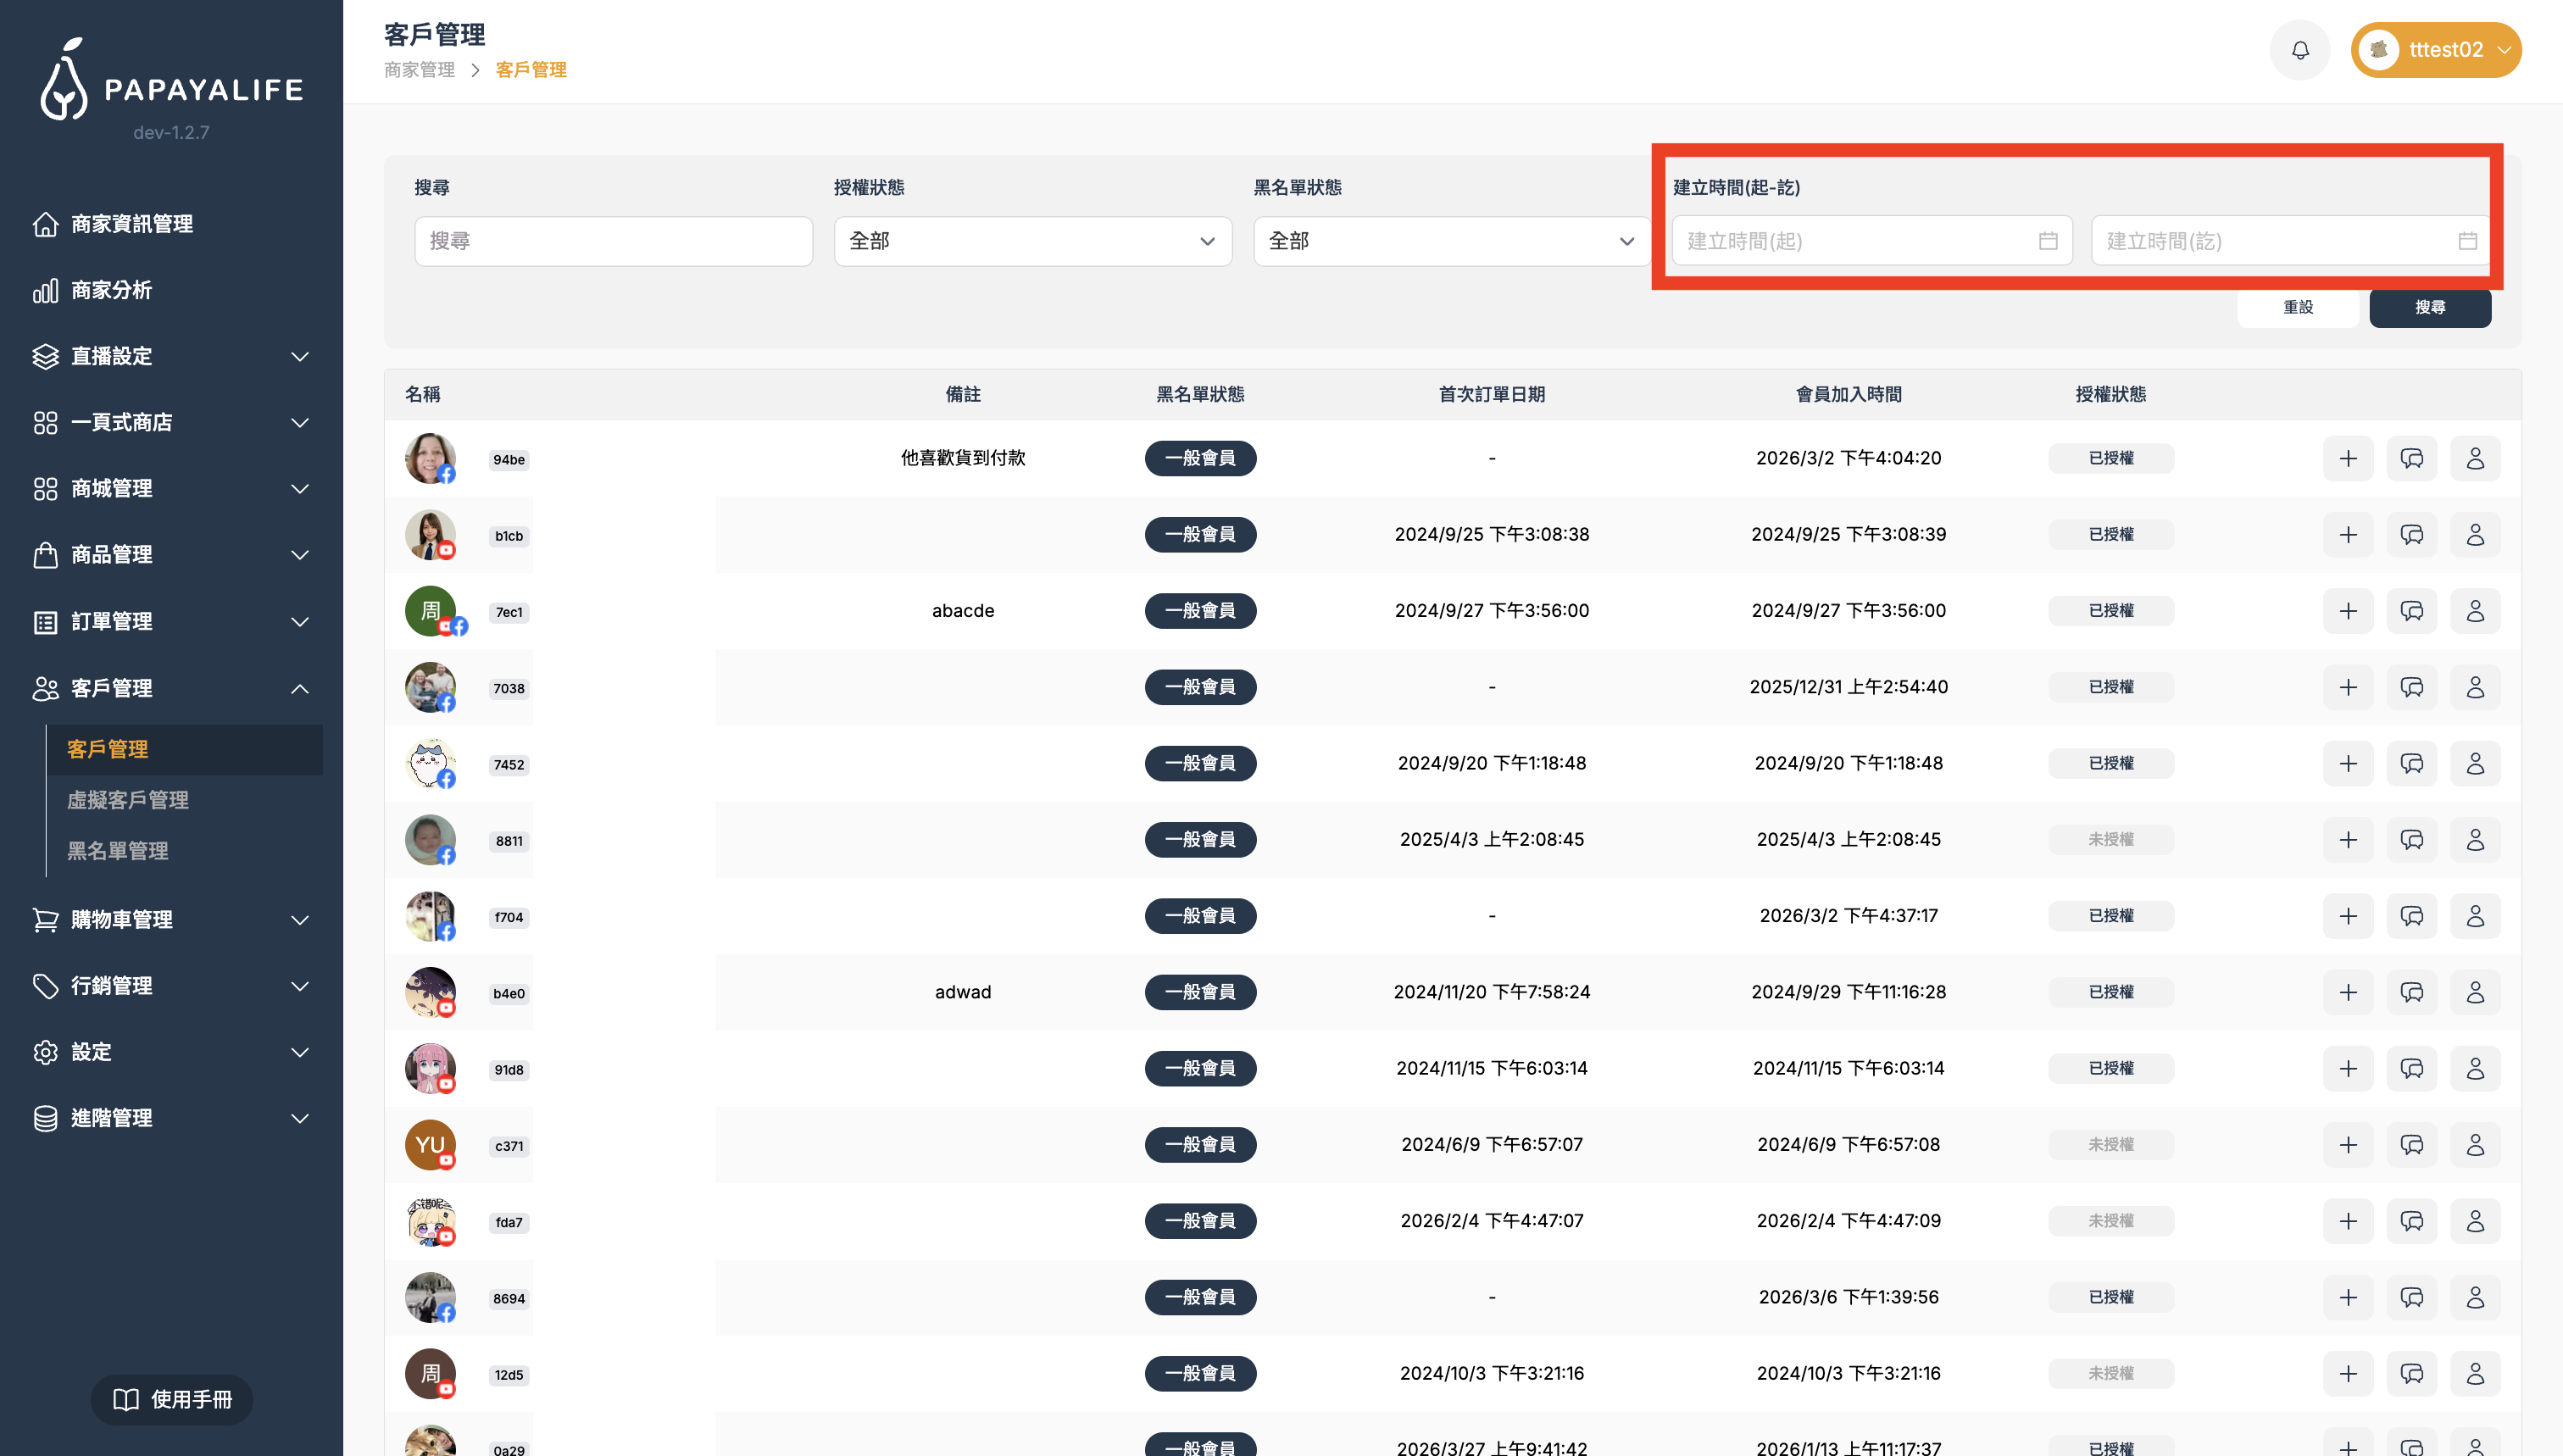
Task: Click the notification bell icon
Action: click(x=2300, y=50)
